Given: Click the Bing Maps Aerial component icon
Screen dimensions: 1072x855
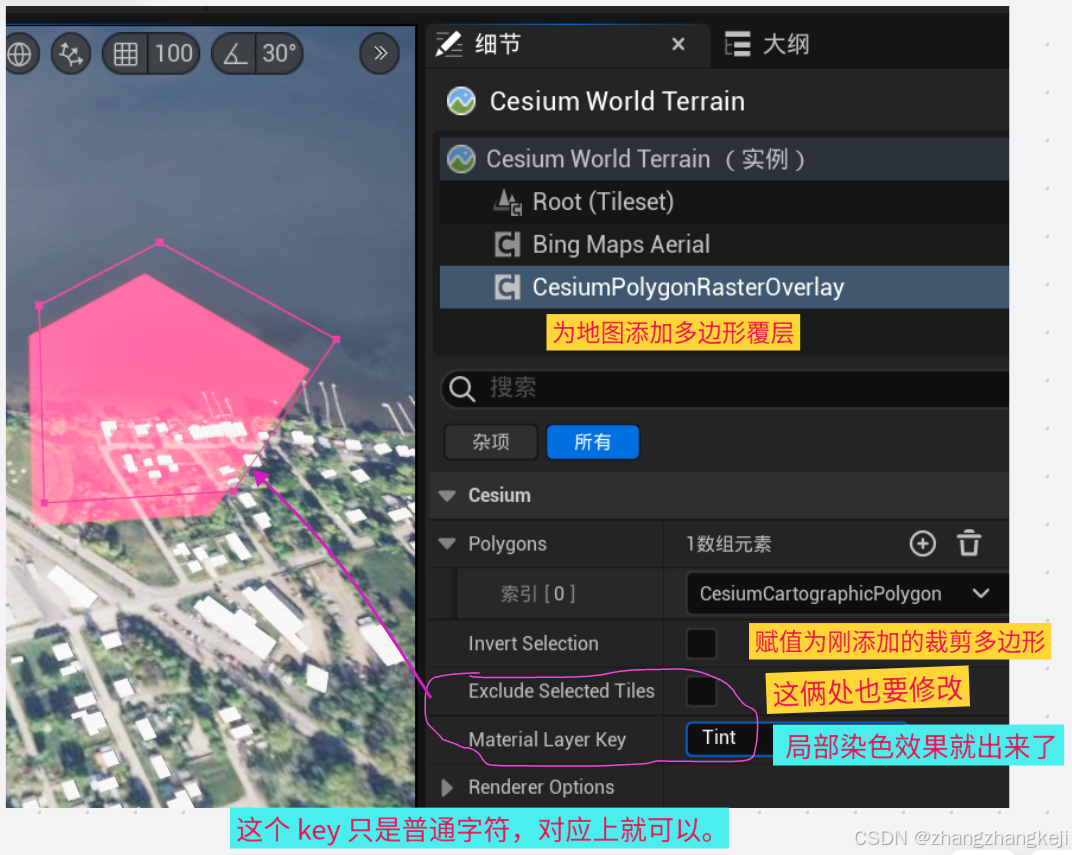Looking at the screenshot, I should click(507, 245).
